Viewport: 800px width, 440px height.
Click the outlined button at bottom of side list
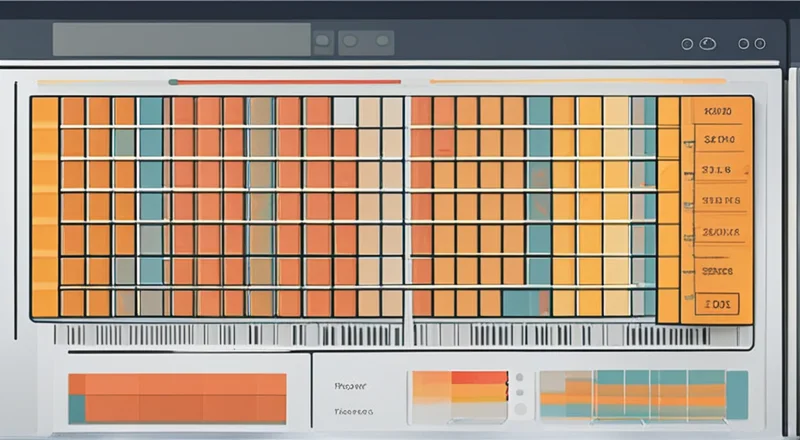pos(717,302)
